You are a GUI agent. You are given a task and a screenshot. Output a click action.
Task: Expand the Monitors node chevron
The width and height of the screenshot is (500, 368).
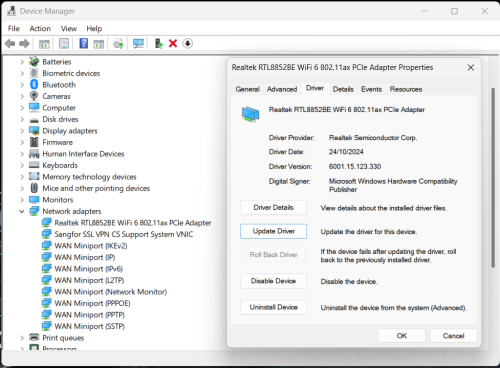22,200
